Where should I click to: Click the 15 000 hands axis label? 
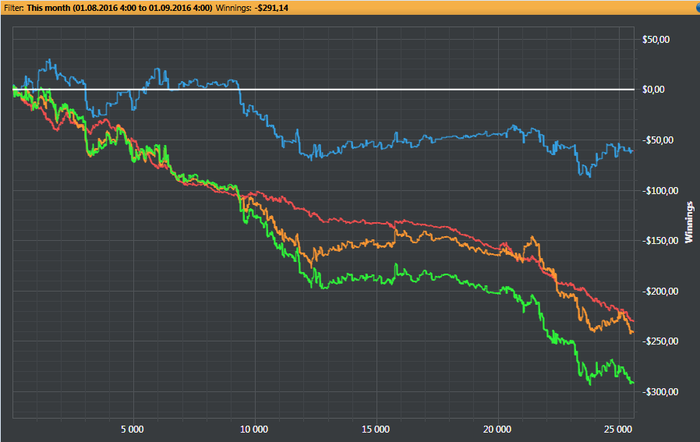pos(375,429)
